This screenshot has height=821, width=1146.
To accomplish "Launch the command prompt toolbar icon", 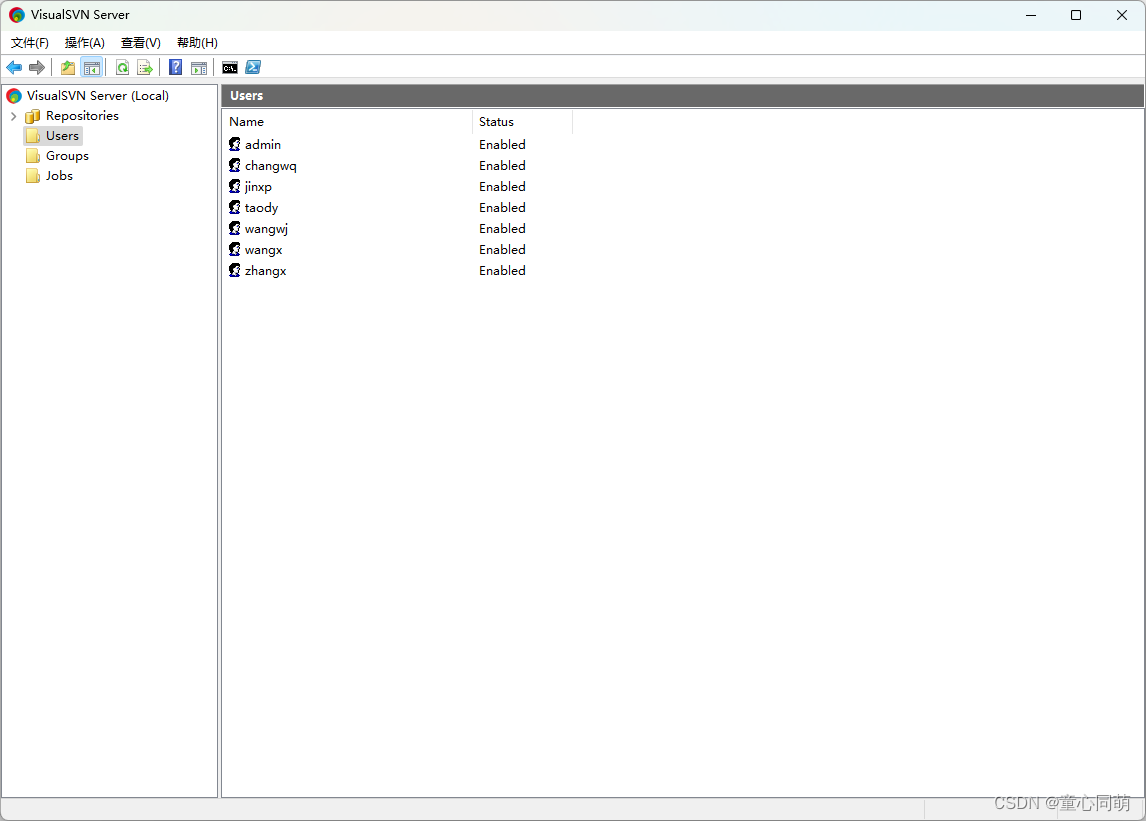I will tap(230, 68).
